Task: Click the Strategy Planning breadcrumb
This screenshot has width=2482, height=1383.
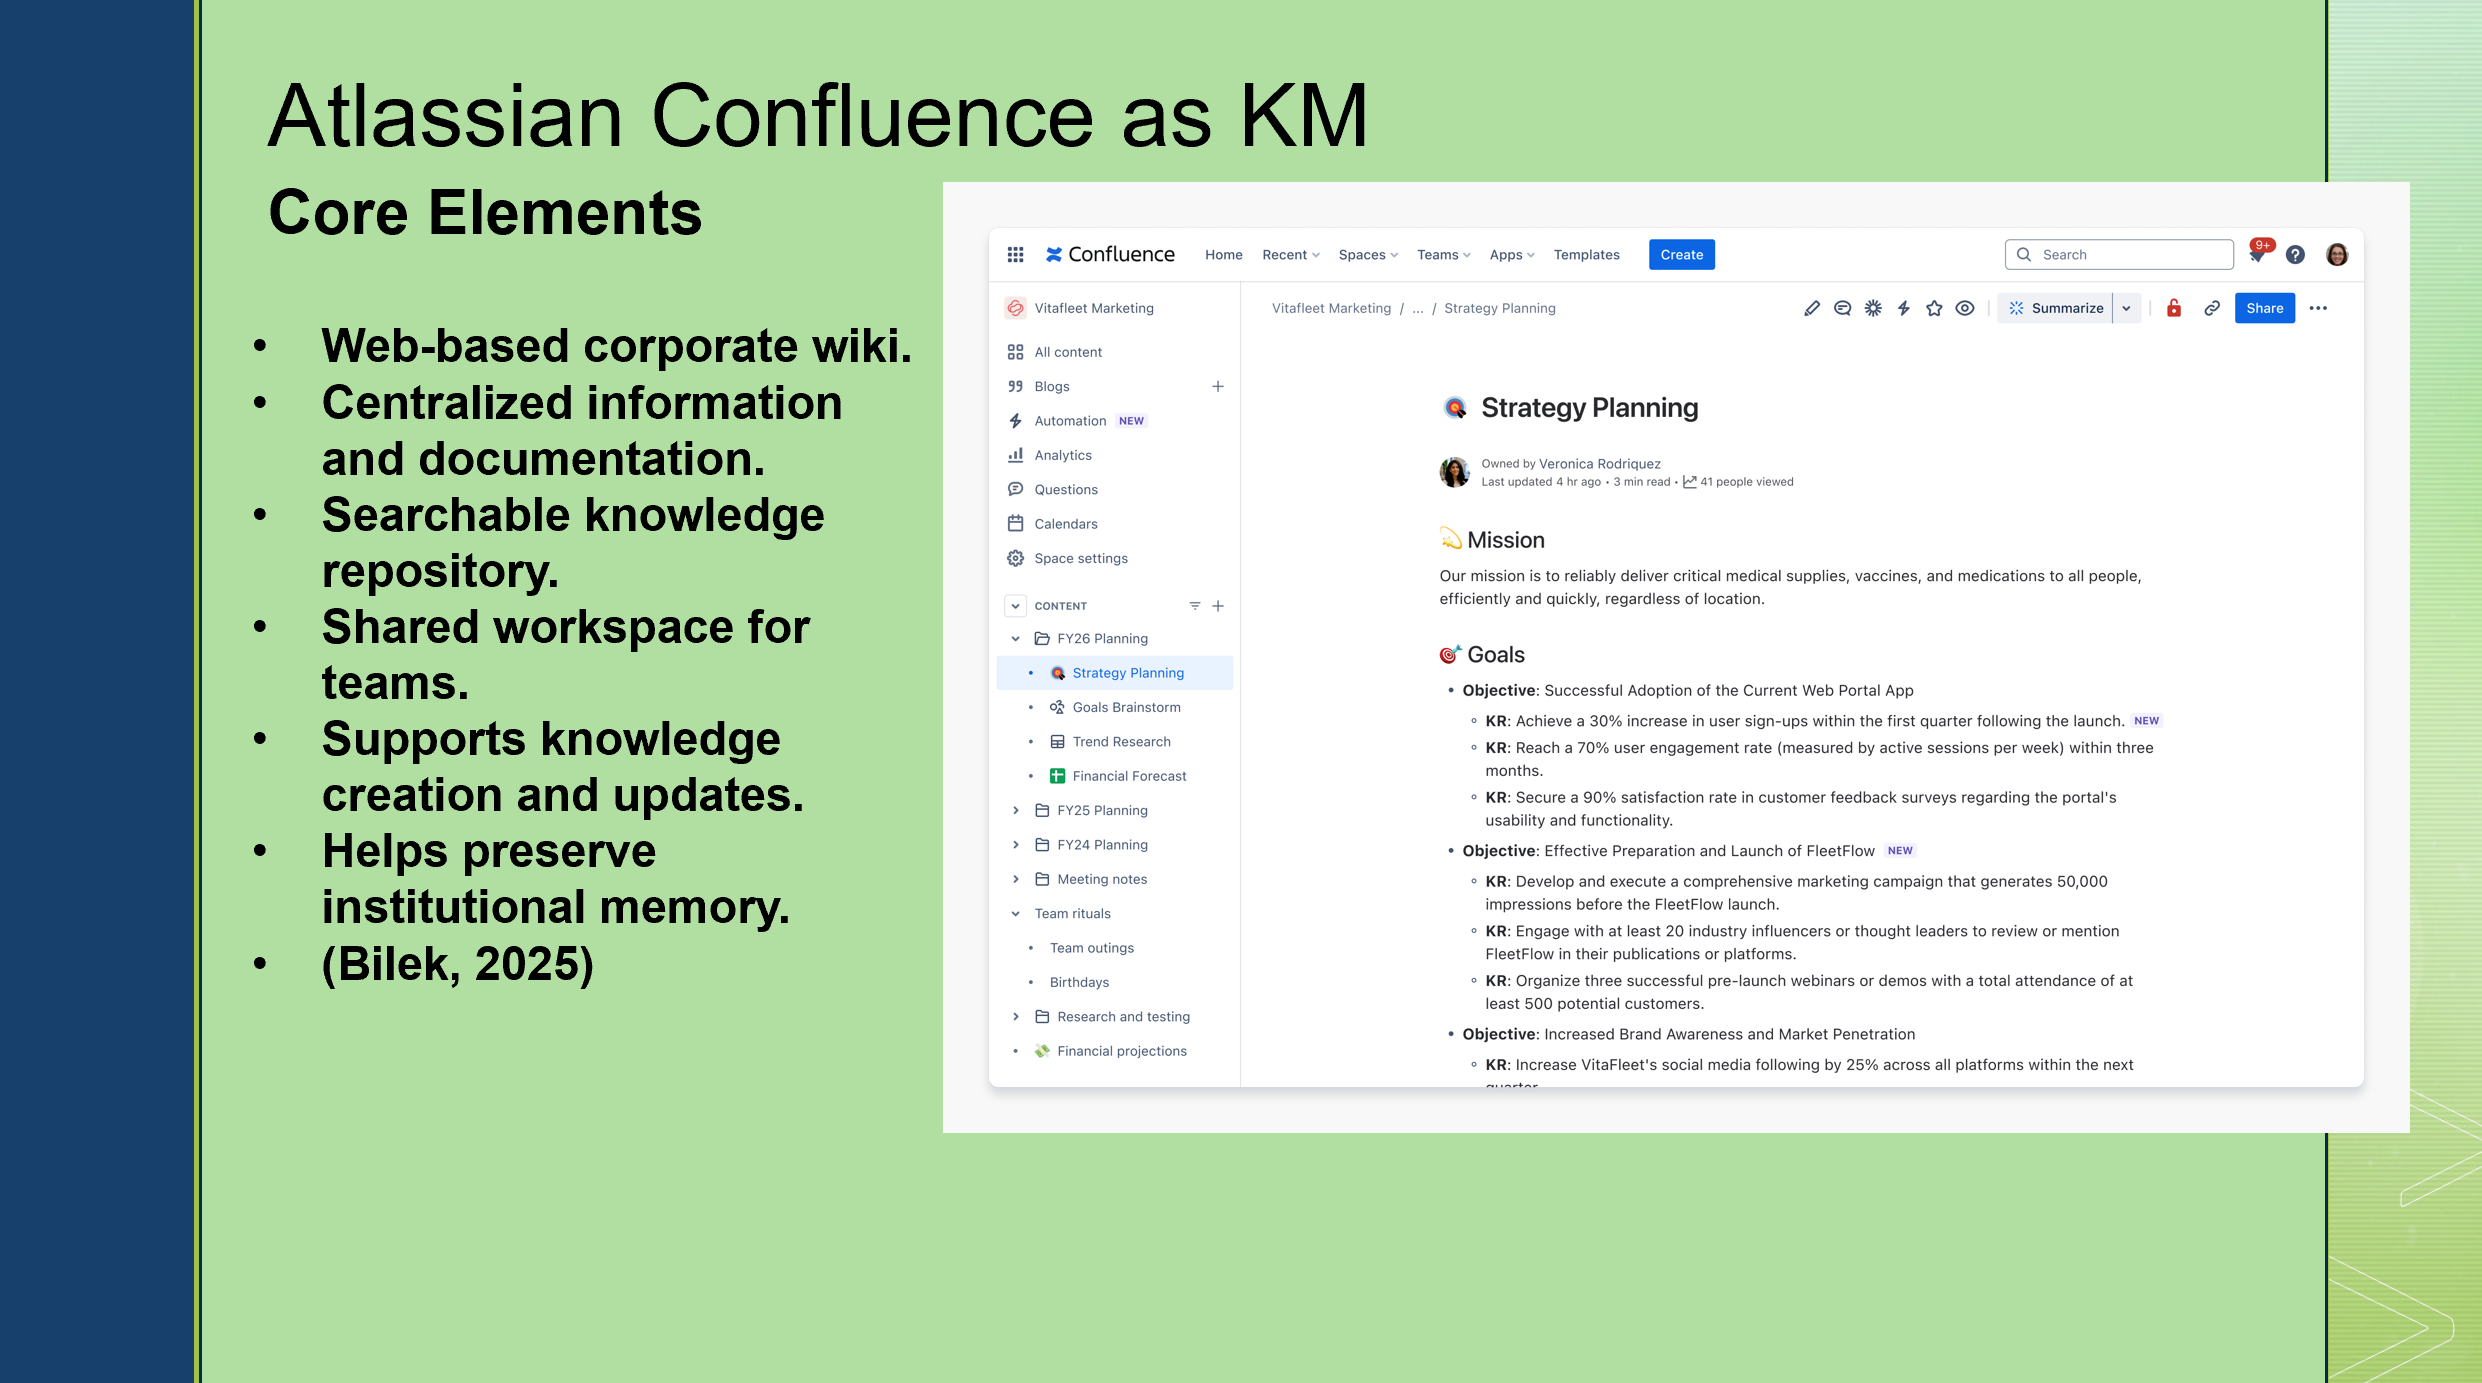Action: tap(1499, 308)
